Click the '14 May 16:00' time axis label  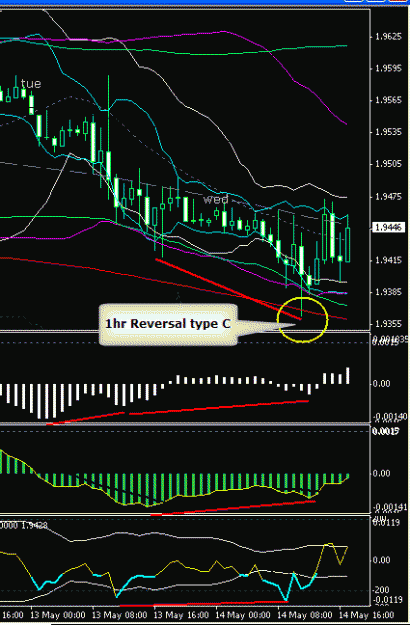click(367, 615)
